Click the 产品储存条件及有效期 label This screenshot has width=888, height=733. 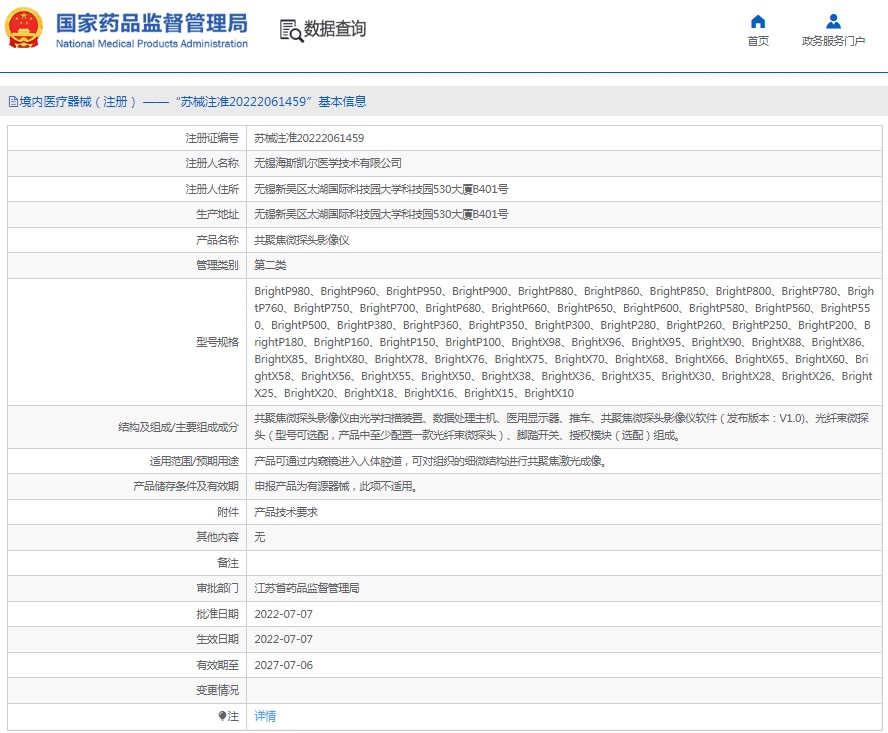click(186, 486)
